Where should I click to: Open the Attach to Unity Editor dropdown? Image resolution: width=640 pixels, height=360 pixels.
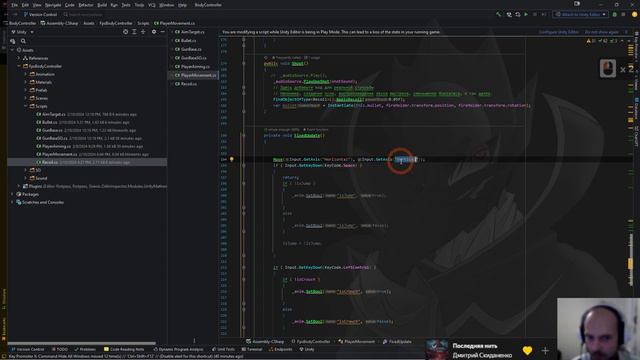point(580,14)
